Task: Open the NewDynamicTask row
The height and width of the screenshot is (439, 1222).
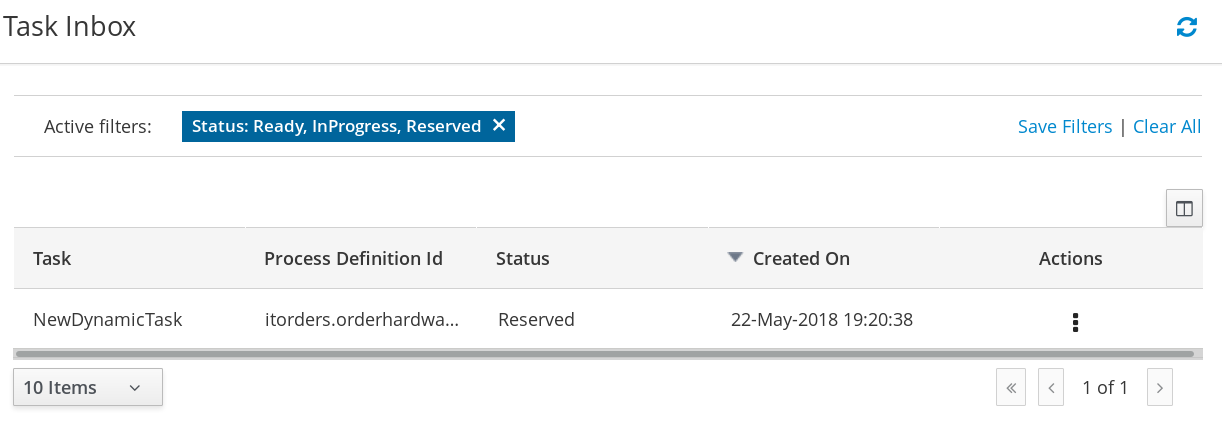Action: click(608, 320)
